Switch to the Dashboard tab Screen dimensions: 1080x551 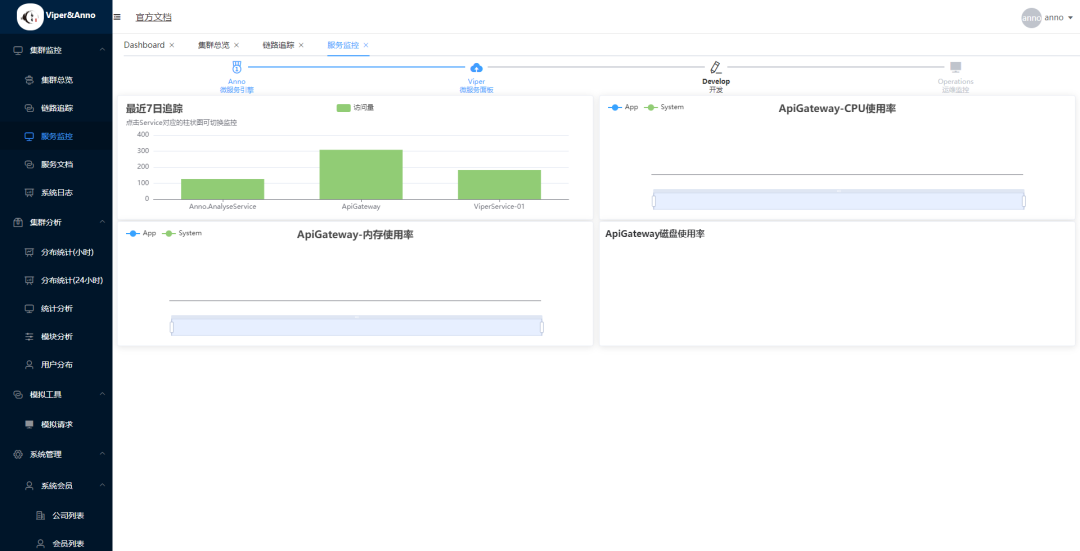[144, 45]
